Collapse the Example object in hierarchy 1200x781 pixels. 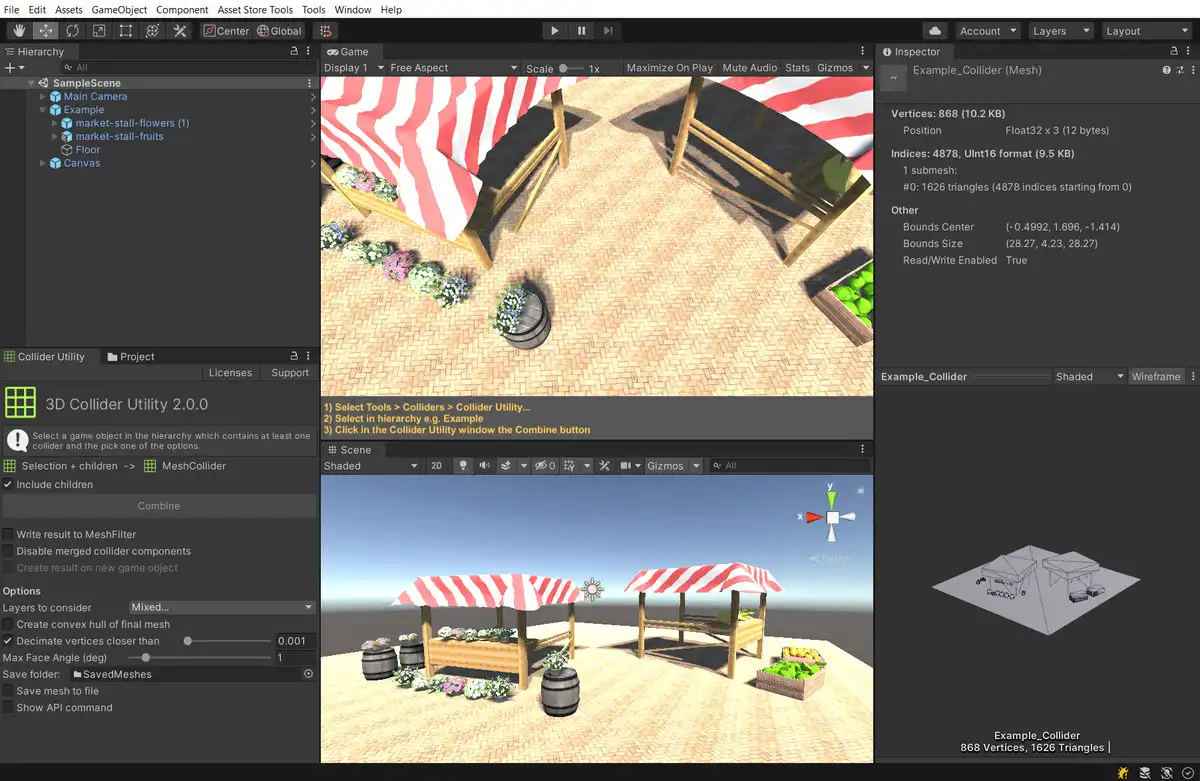click(43, 110)
